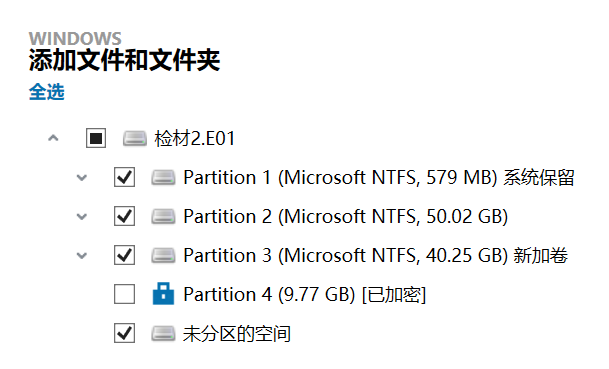Screen dimensions: 609x369
Task: Click the 全选 select-all link
Action: point(47,92)
